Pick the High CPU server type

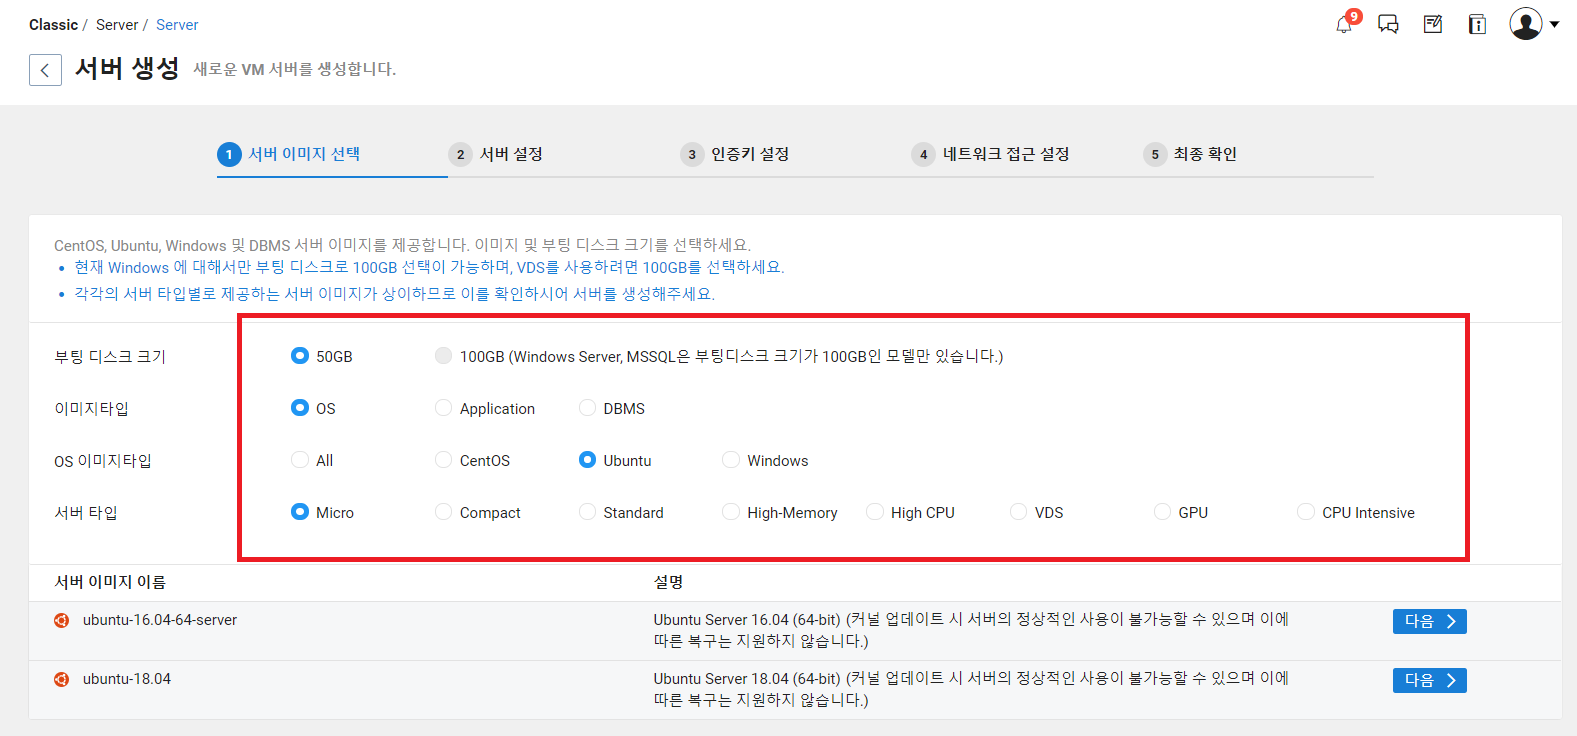click(875, 512)
